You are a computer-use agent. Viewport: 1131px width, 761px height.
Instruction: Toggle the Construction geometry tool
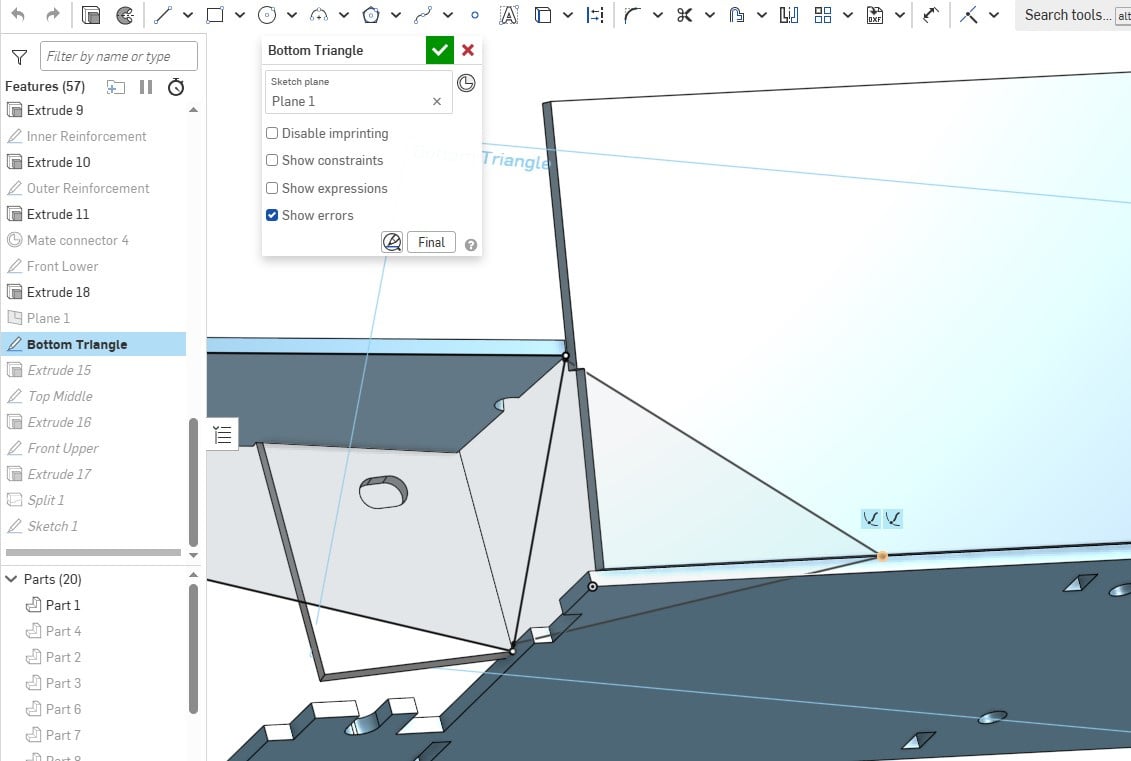(x=595, y=14)
